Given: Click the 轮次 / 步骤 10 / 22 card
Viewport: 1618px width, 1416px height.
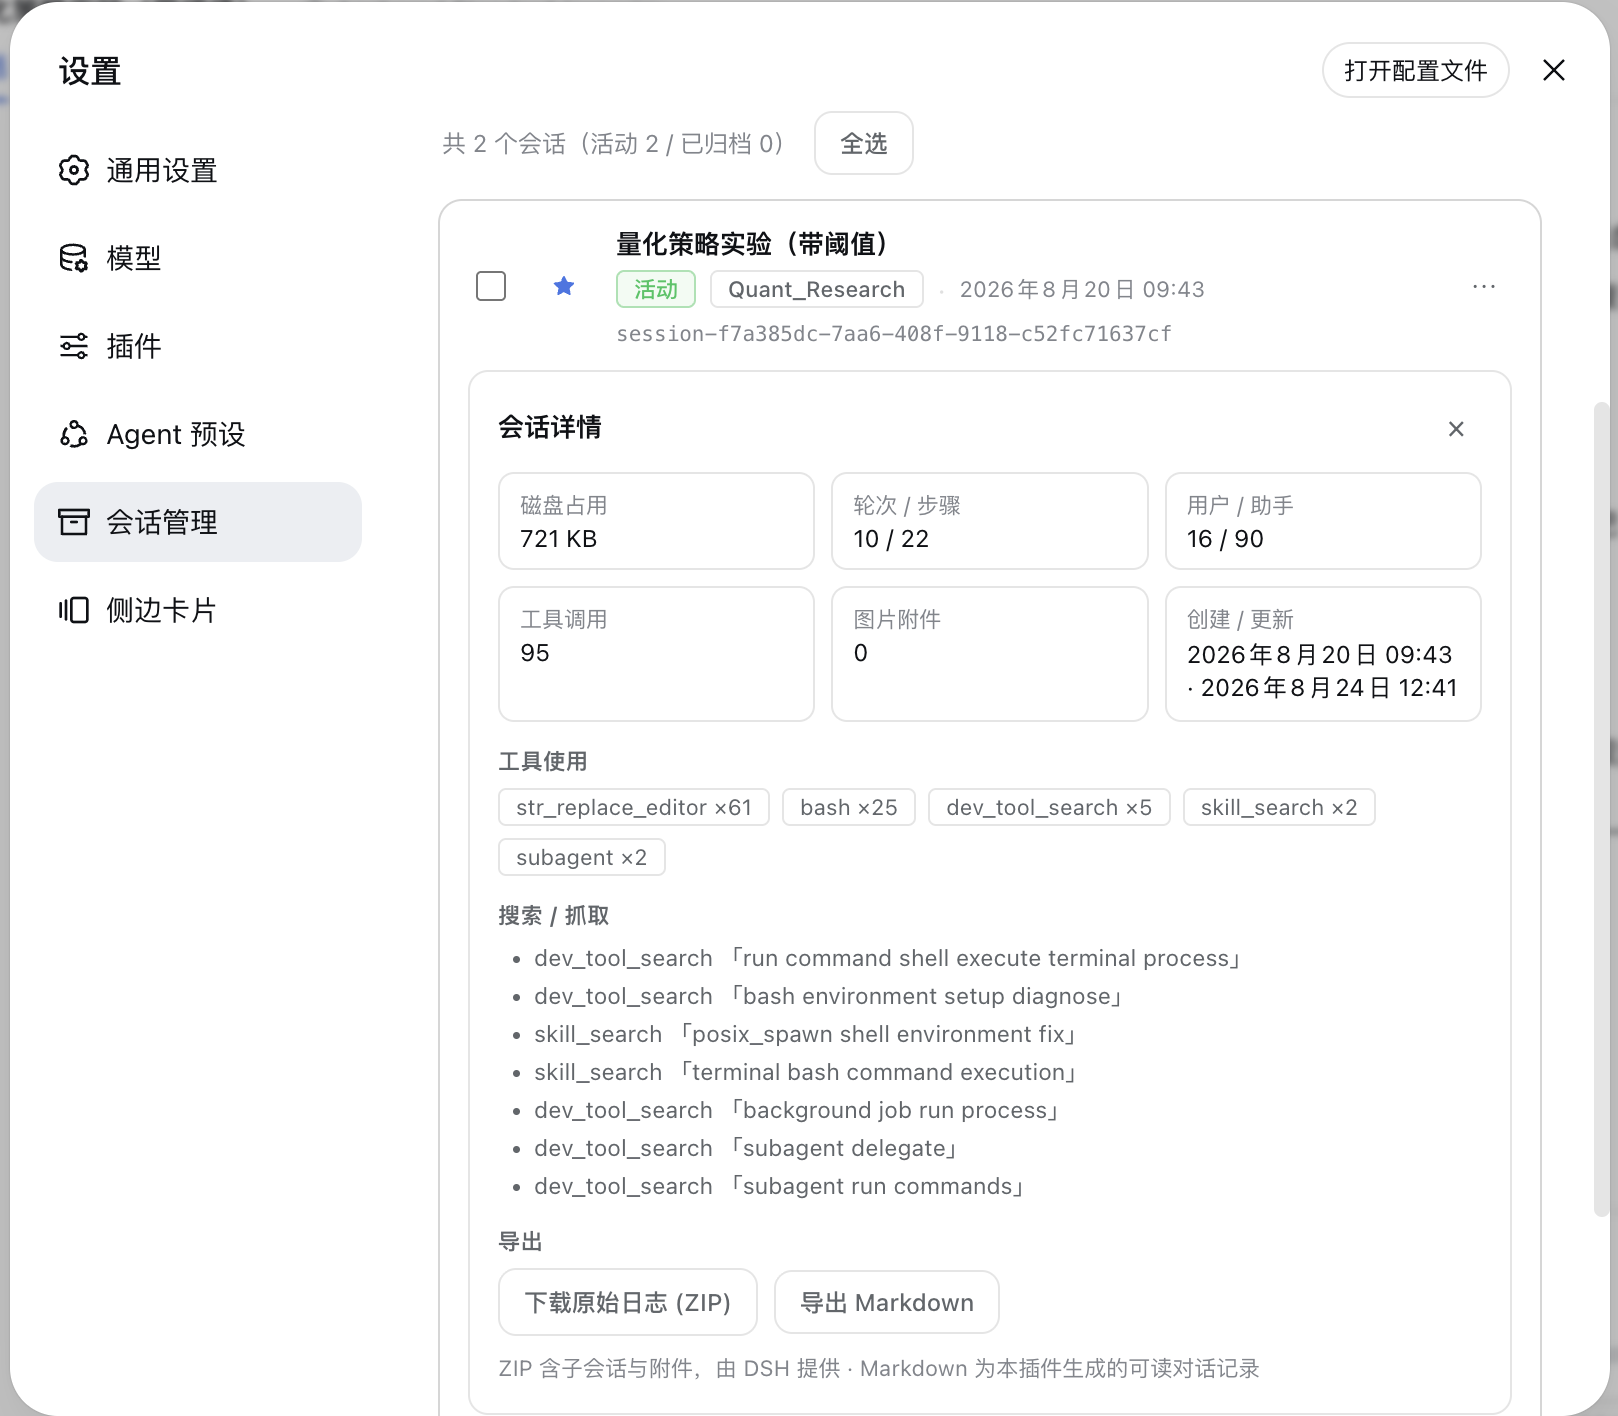Looking at the screenshot, I should (x=990, y=521).
